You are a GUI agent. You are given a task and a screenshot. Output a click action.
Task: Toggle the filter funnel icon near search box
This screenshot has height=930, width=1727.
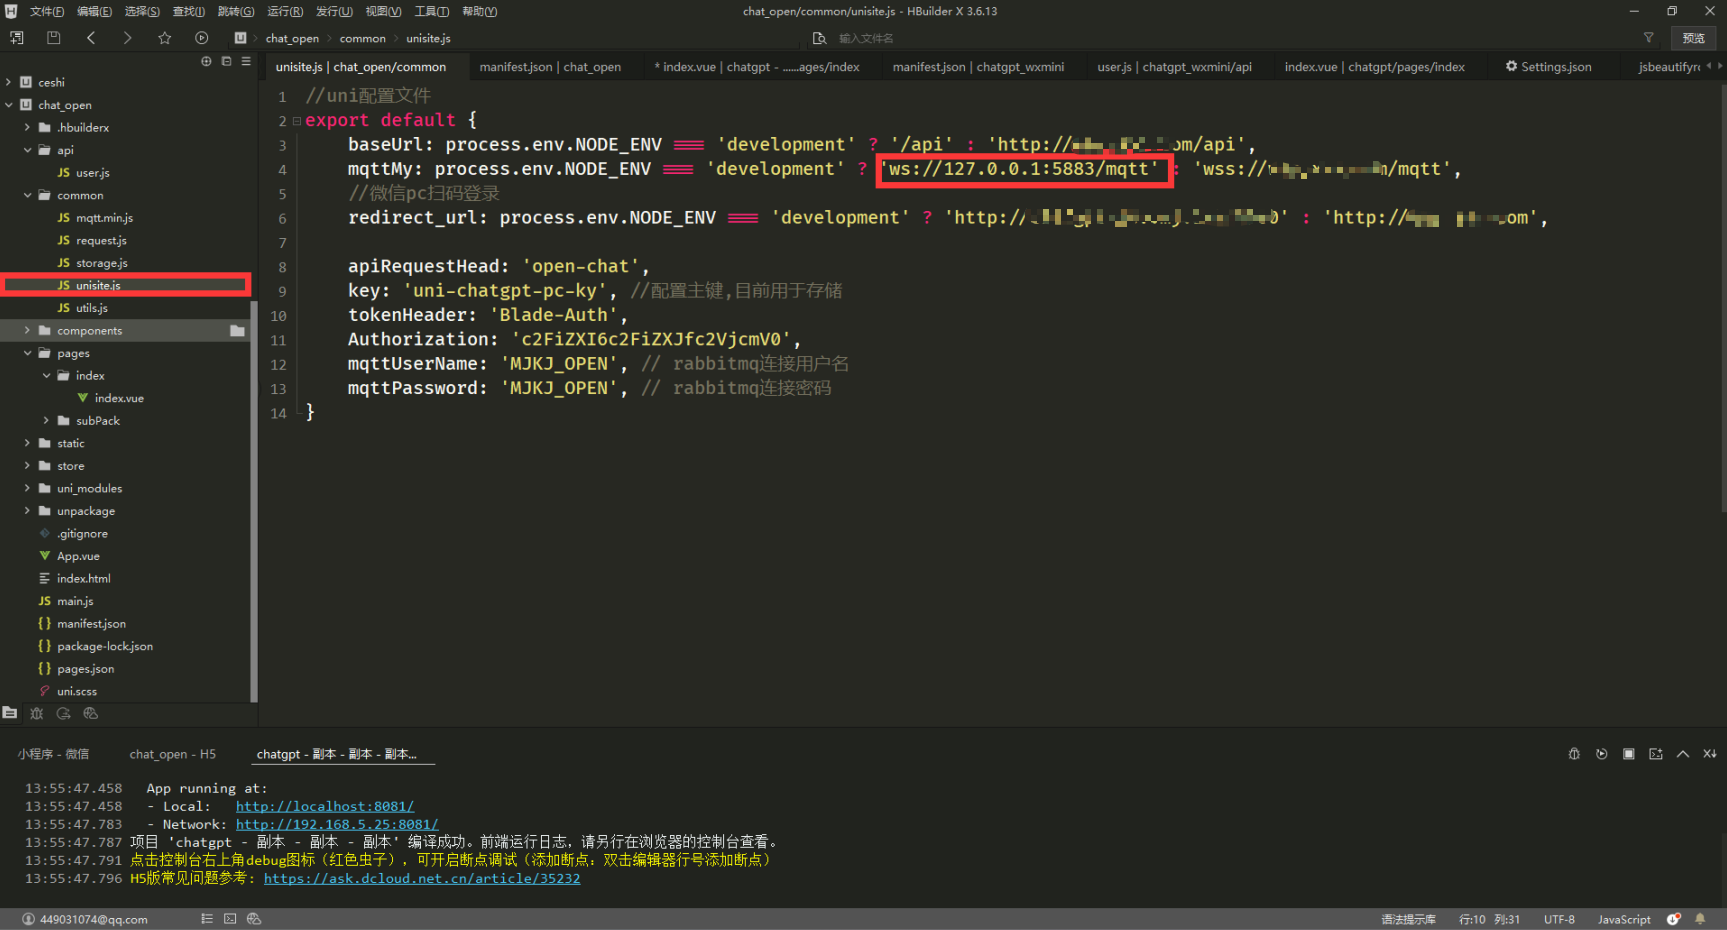click(1647, 37)
